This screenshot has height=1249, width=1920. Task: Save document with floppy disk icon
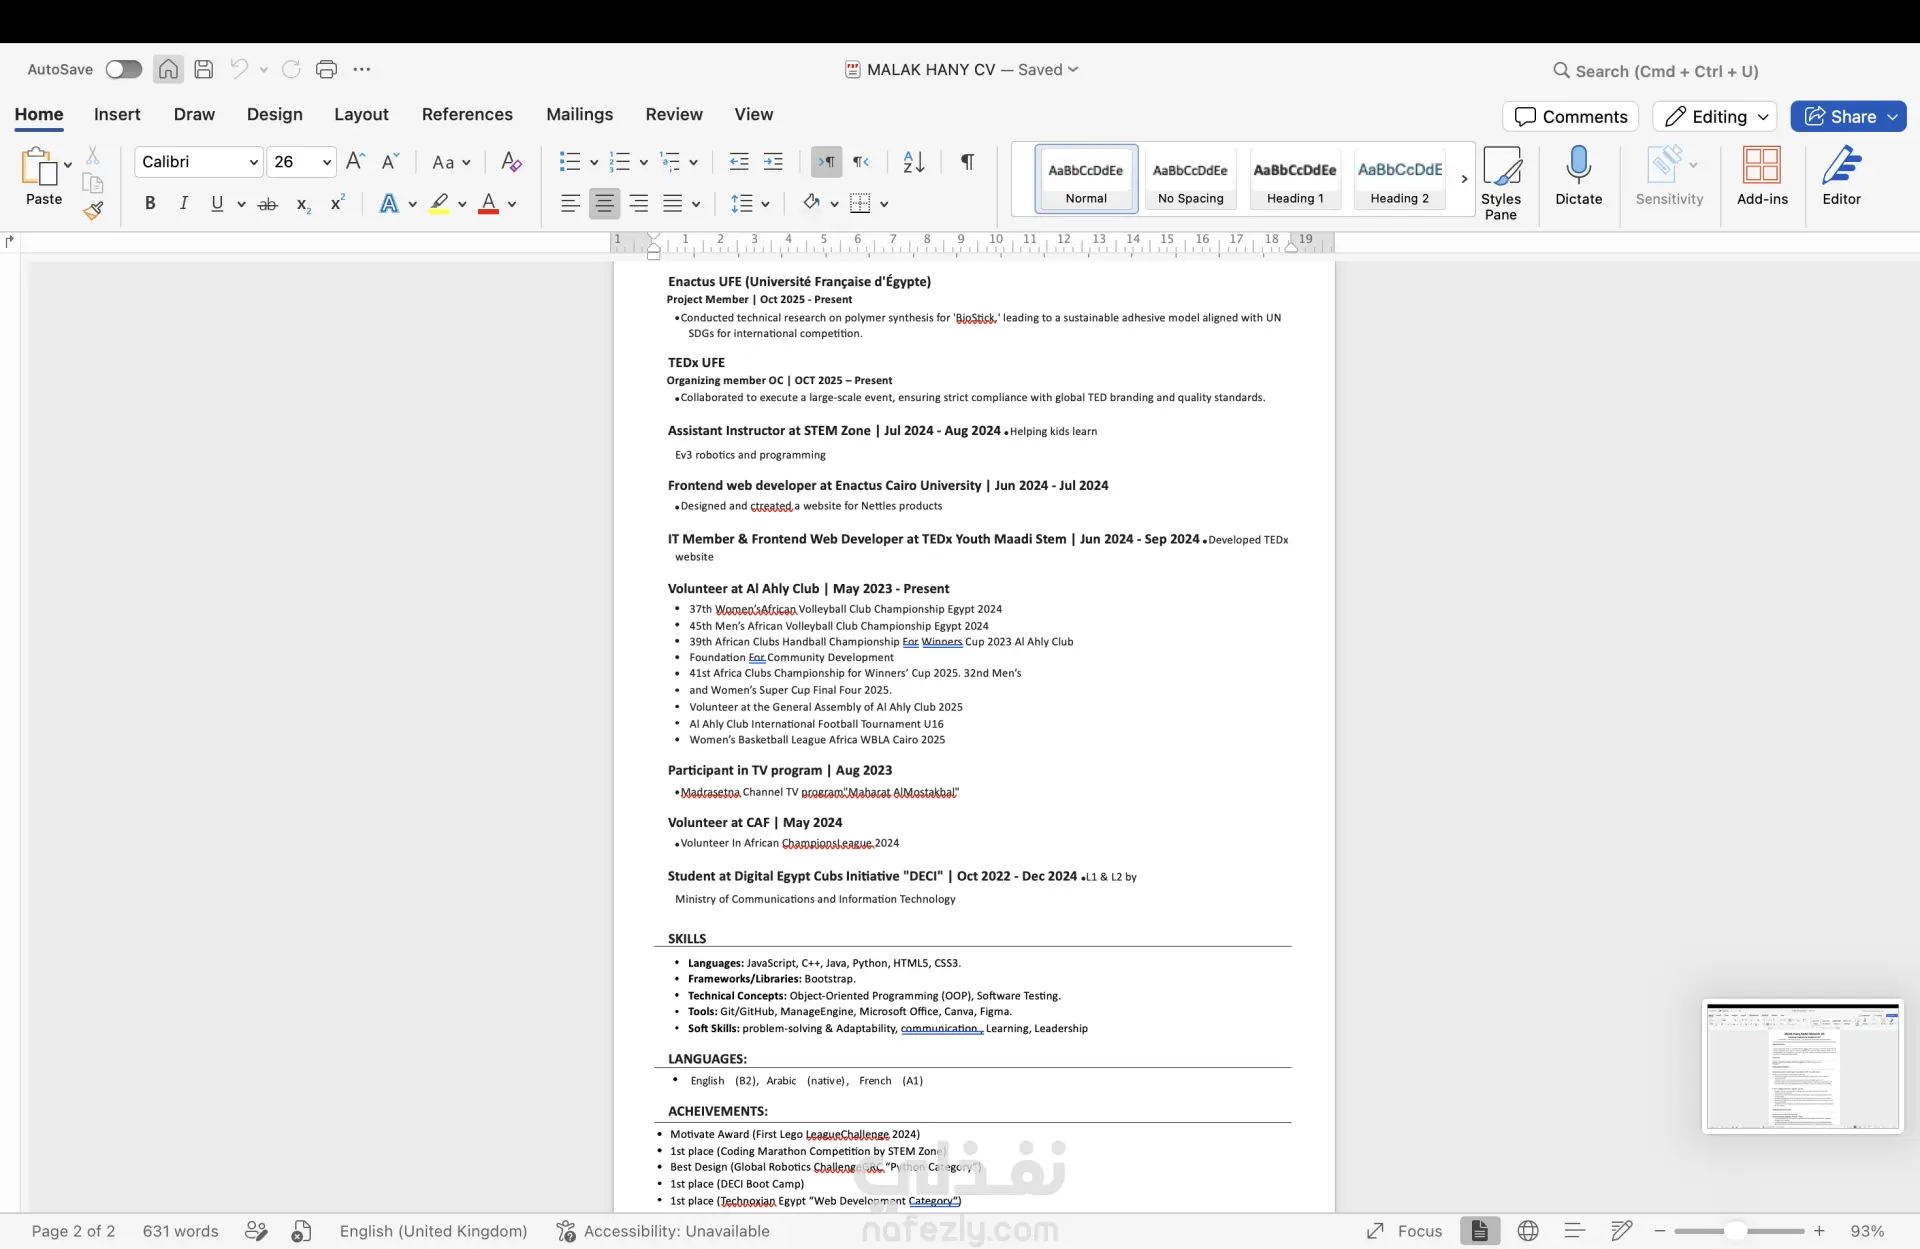point(204,69)
